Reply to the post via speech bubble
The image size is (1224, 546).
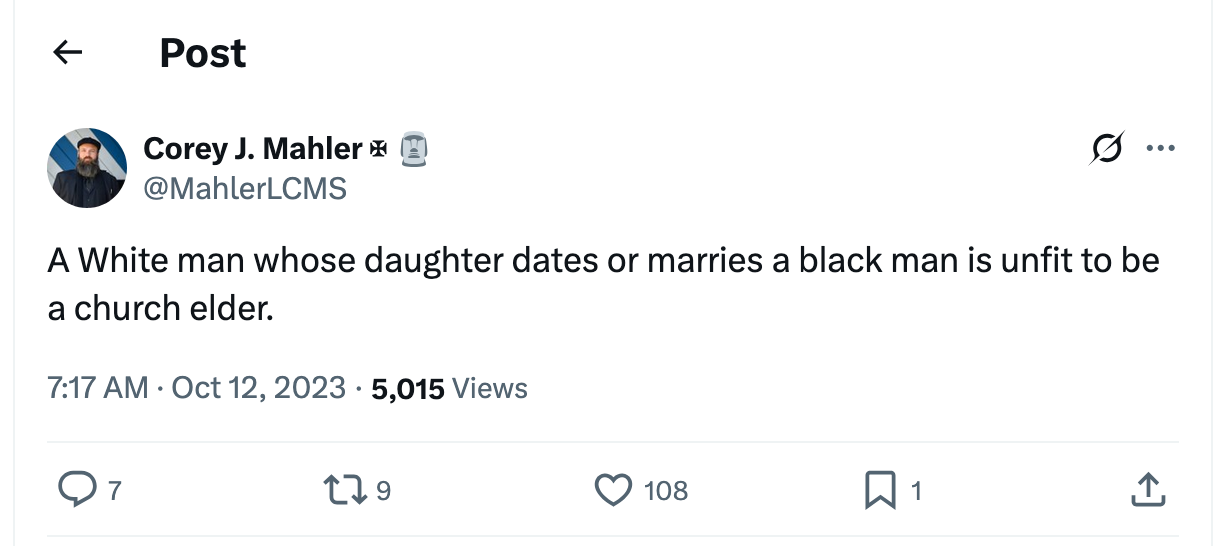point(76,490)
